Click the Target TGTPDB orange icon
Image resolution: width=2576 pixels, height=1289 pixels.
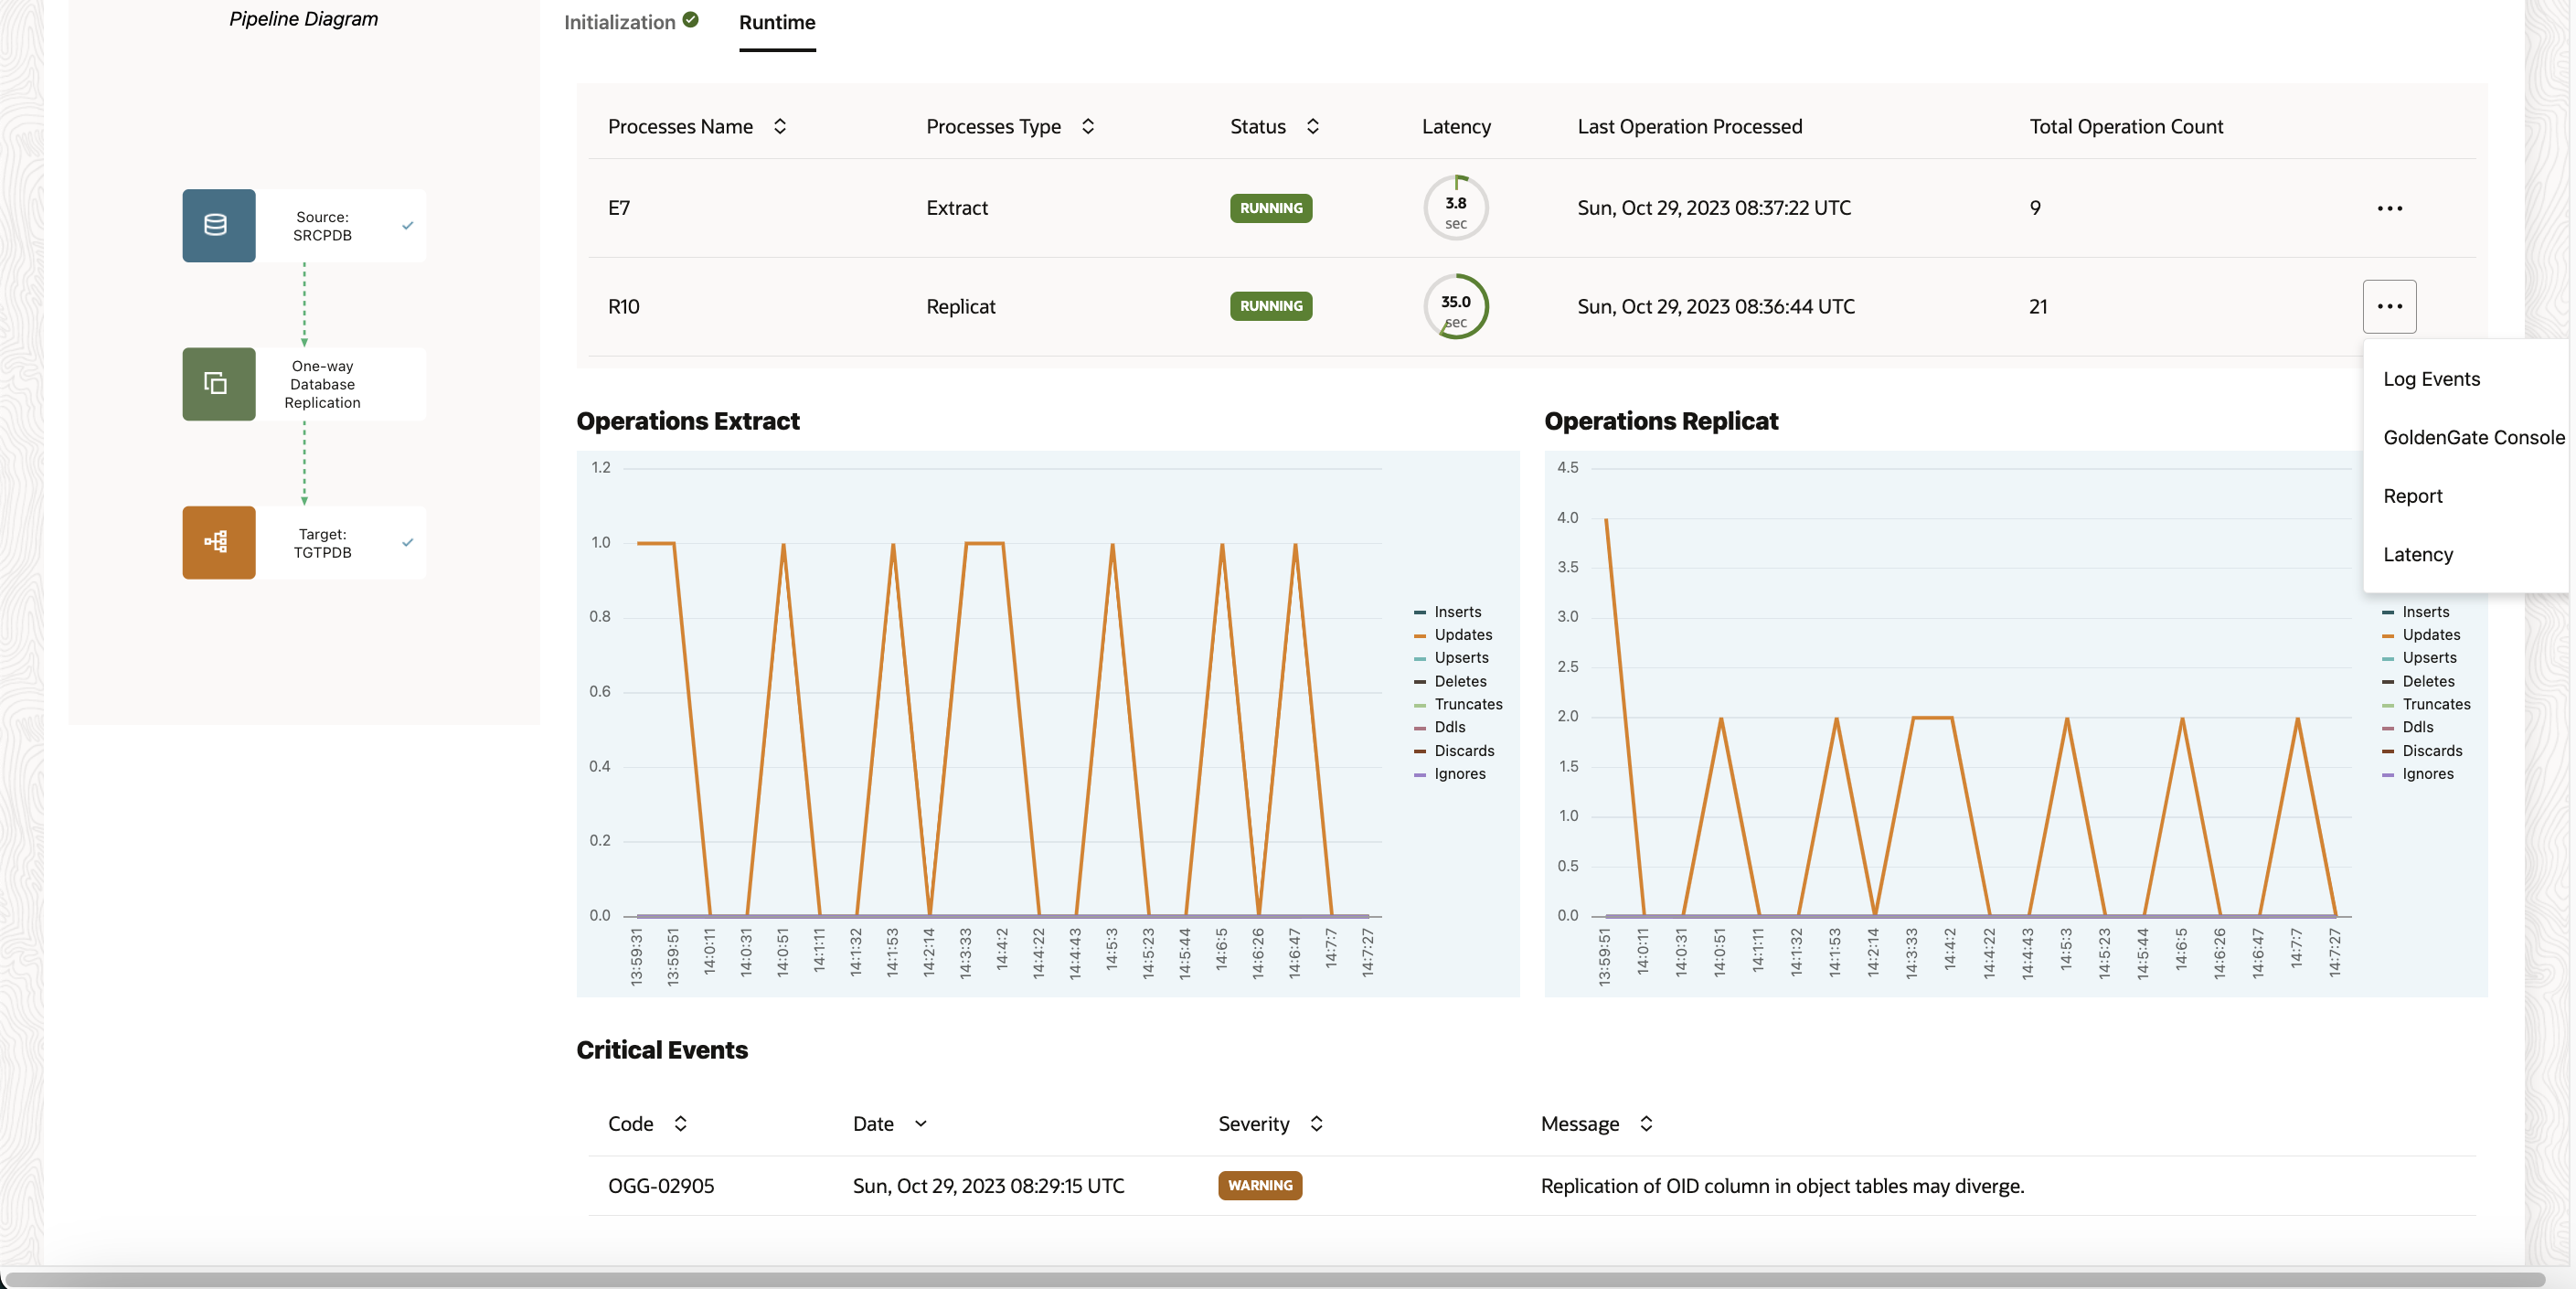tap(218, 542)
